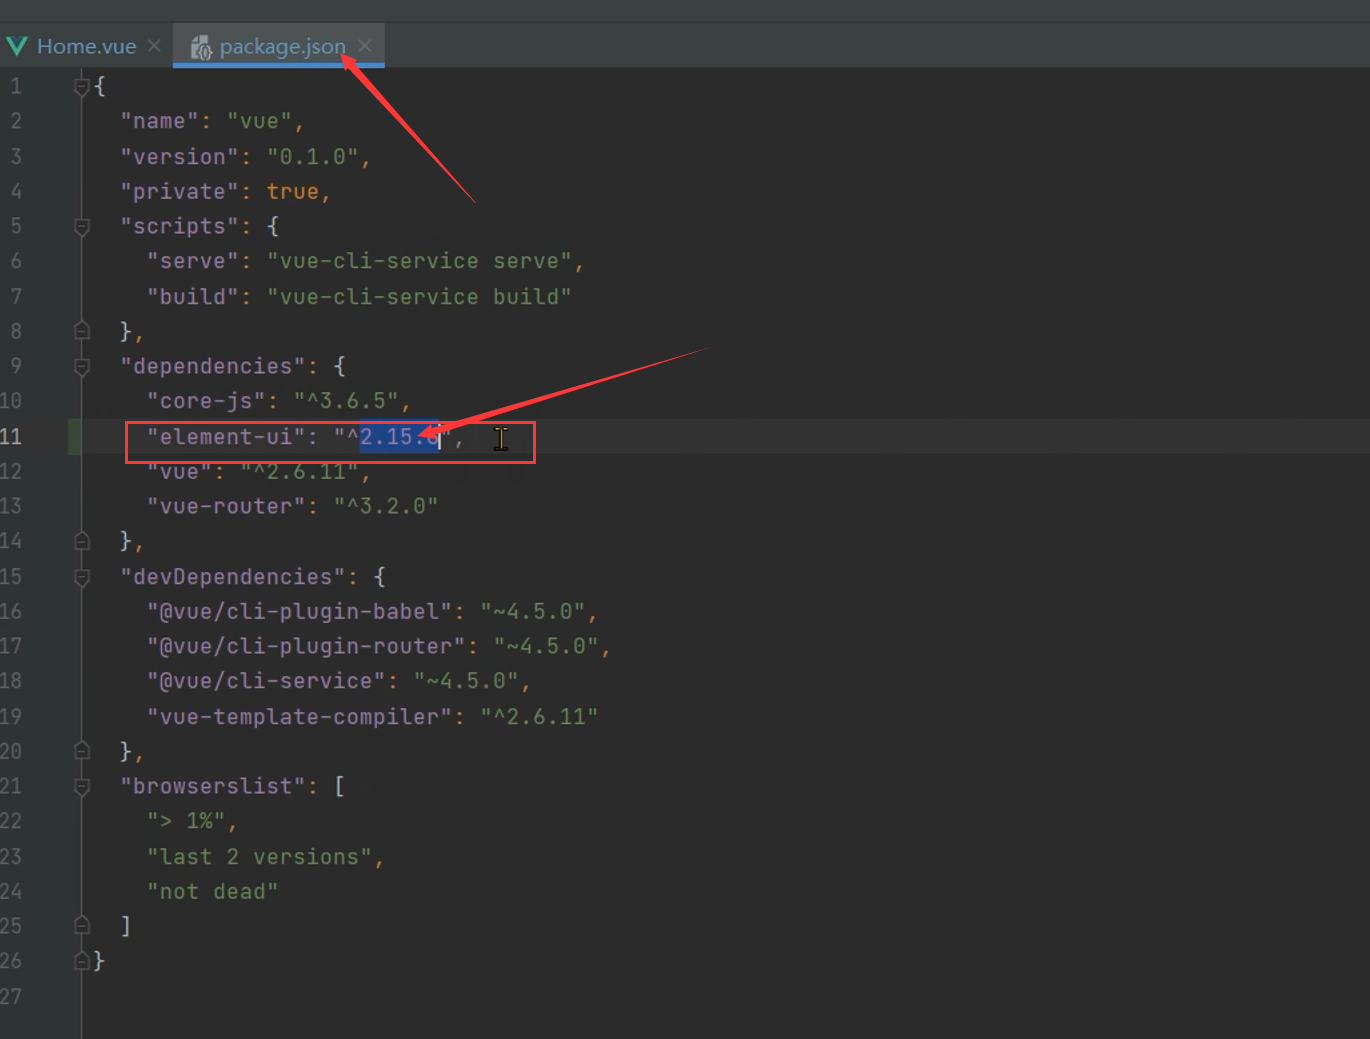Image resolution: width=1370 pixels, height=1039 pixels.
Task: Collapse the devDependencies block fold
Action: (x=82, y=577)
